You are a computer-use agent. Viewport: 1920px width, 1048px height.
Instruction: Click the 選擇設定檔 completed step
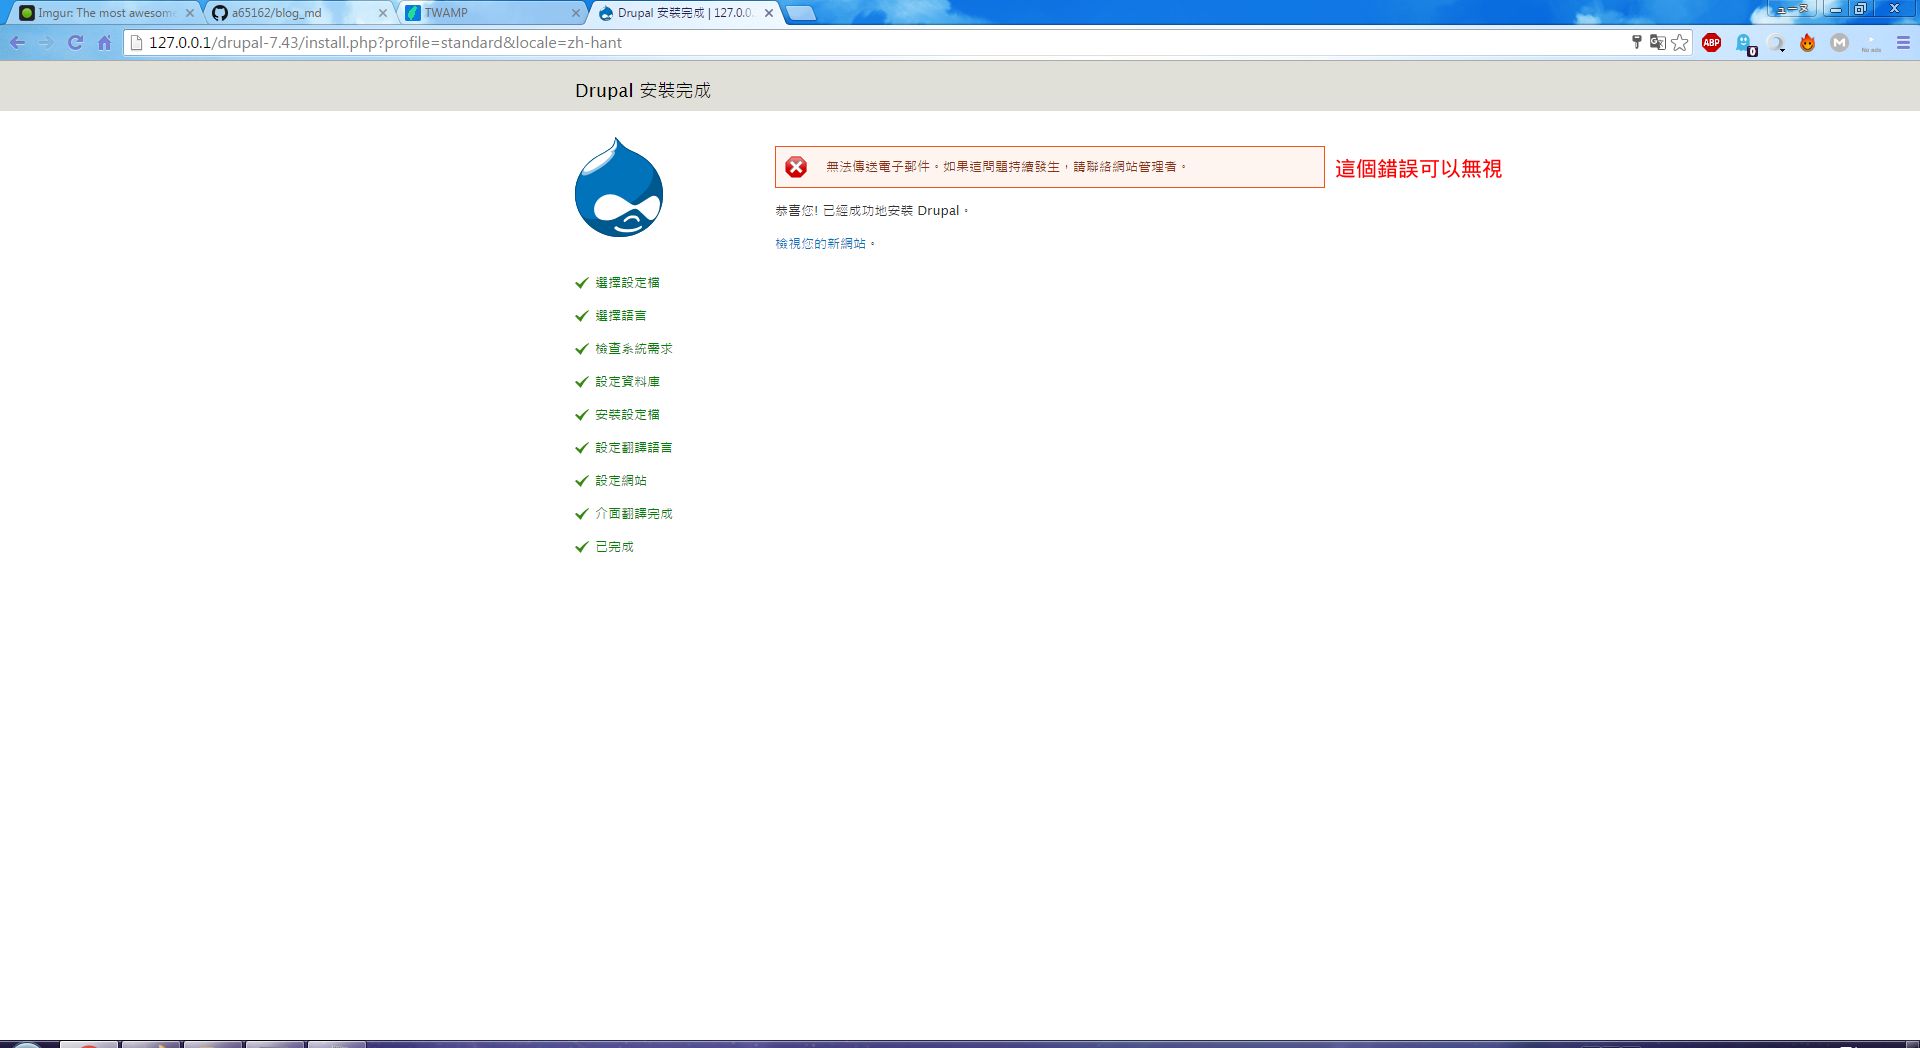[627, 283]
